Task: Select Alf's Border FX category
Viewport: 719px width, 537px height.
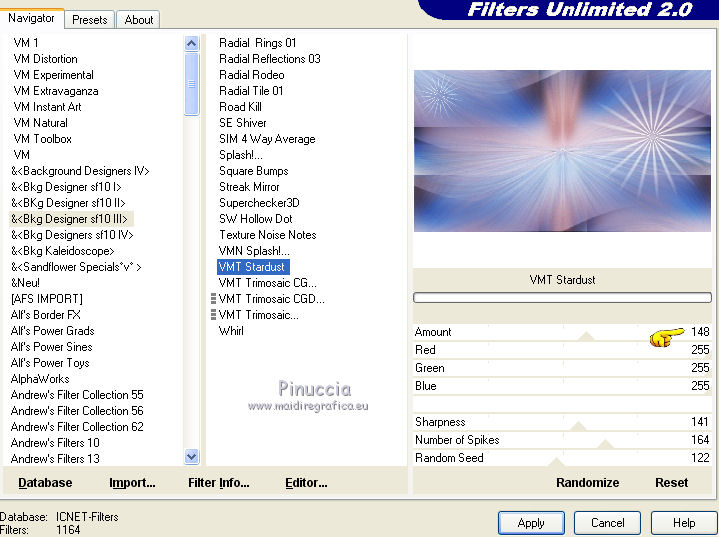Action: coord(45,315)
